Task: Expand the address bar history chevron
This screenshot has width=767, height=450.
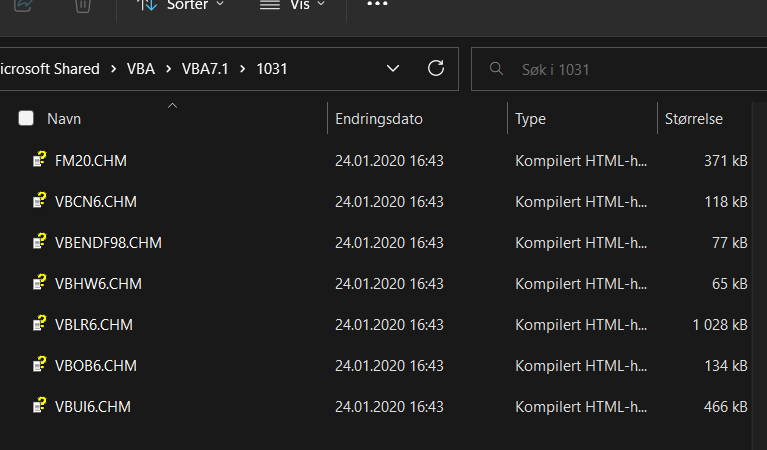Action: pyautogui.click(x=393, y=68)
